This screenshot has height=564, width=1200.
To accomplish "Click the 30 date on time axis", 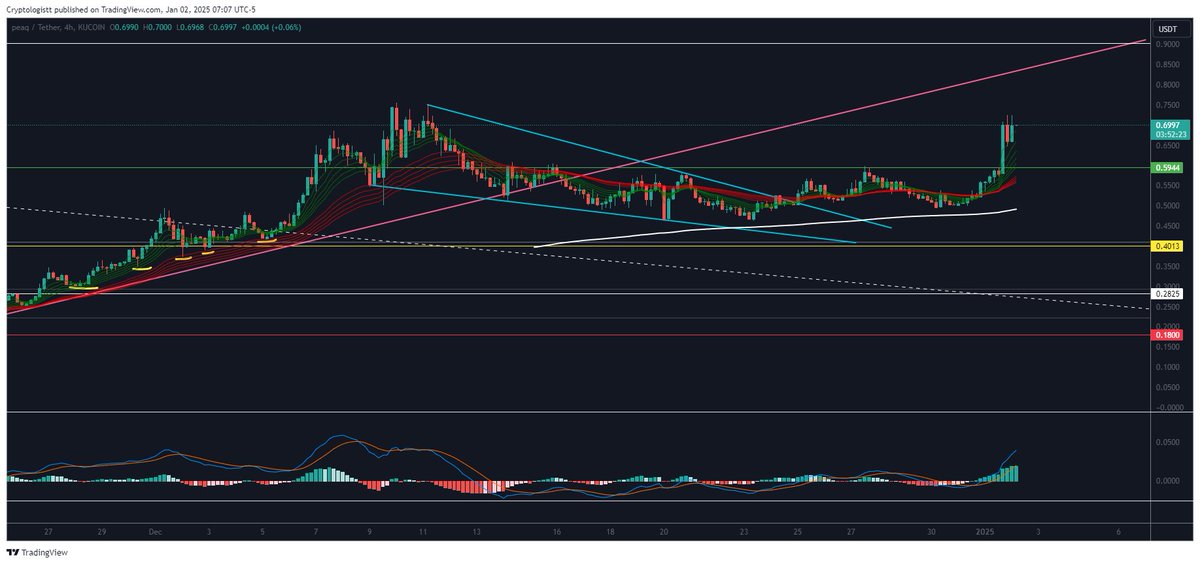I will click(x=931, y=534).
